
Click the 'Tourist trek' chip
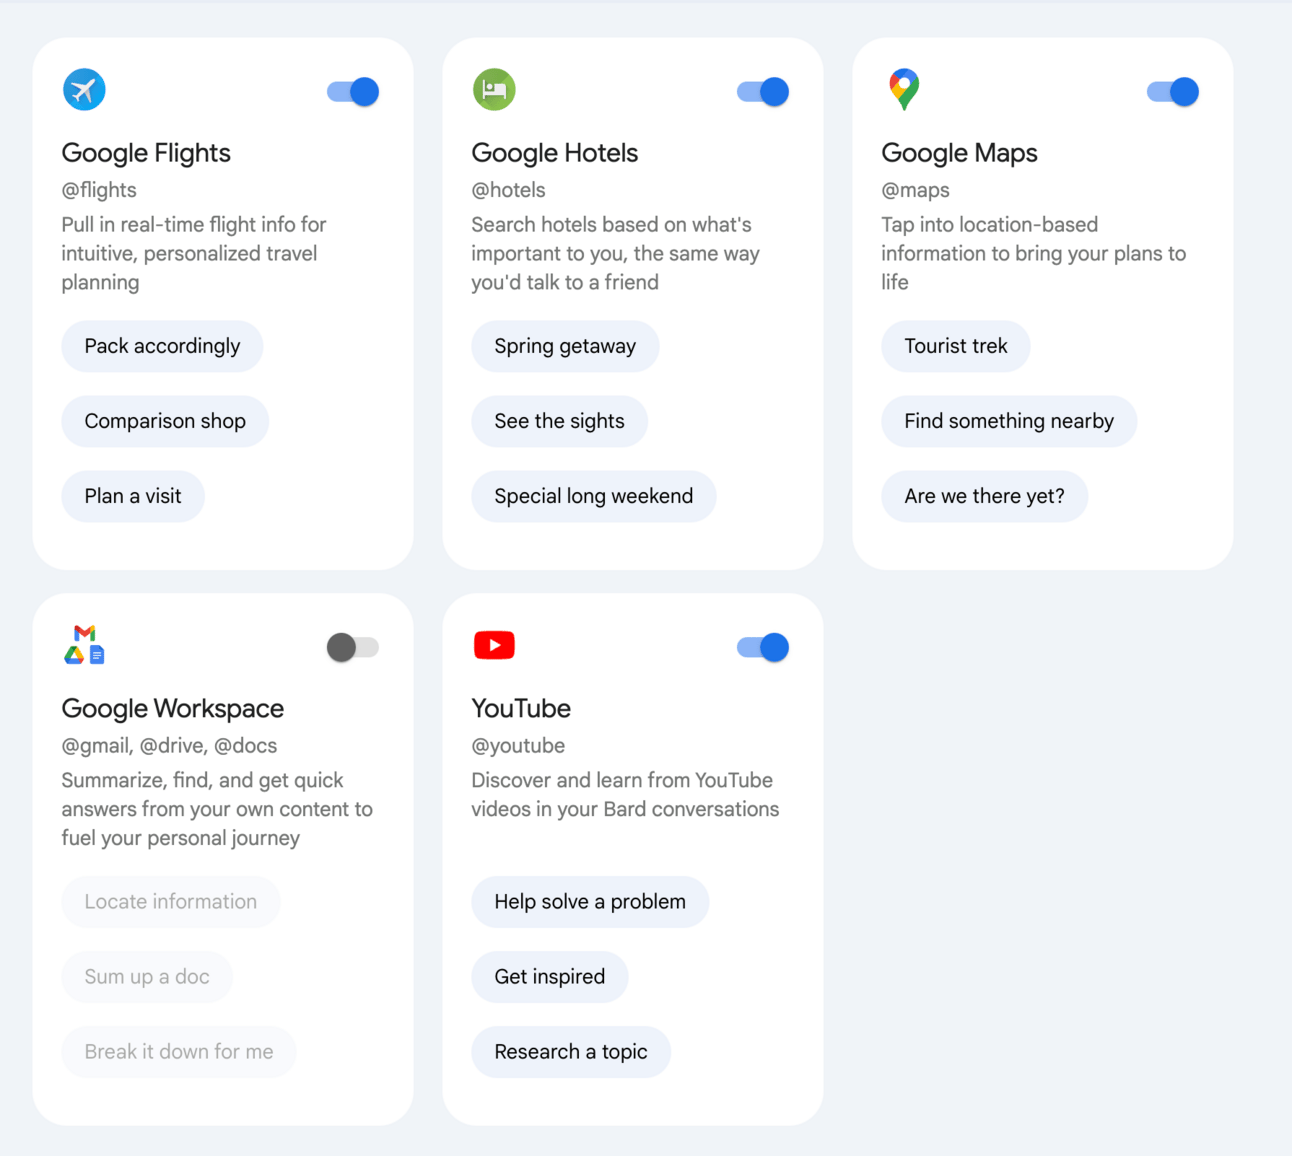956,346
